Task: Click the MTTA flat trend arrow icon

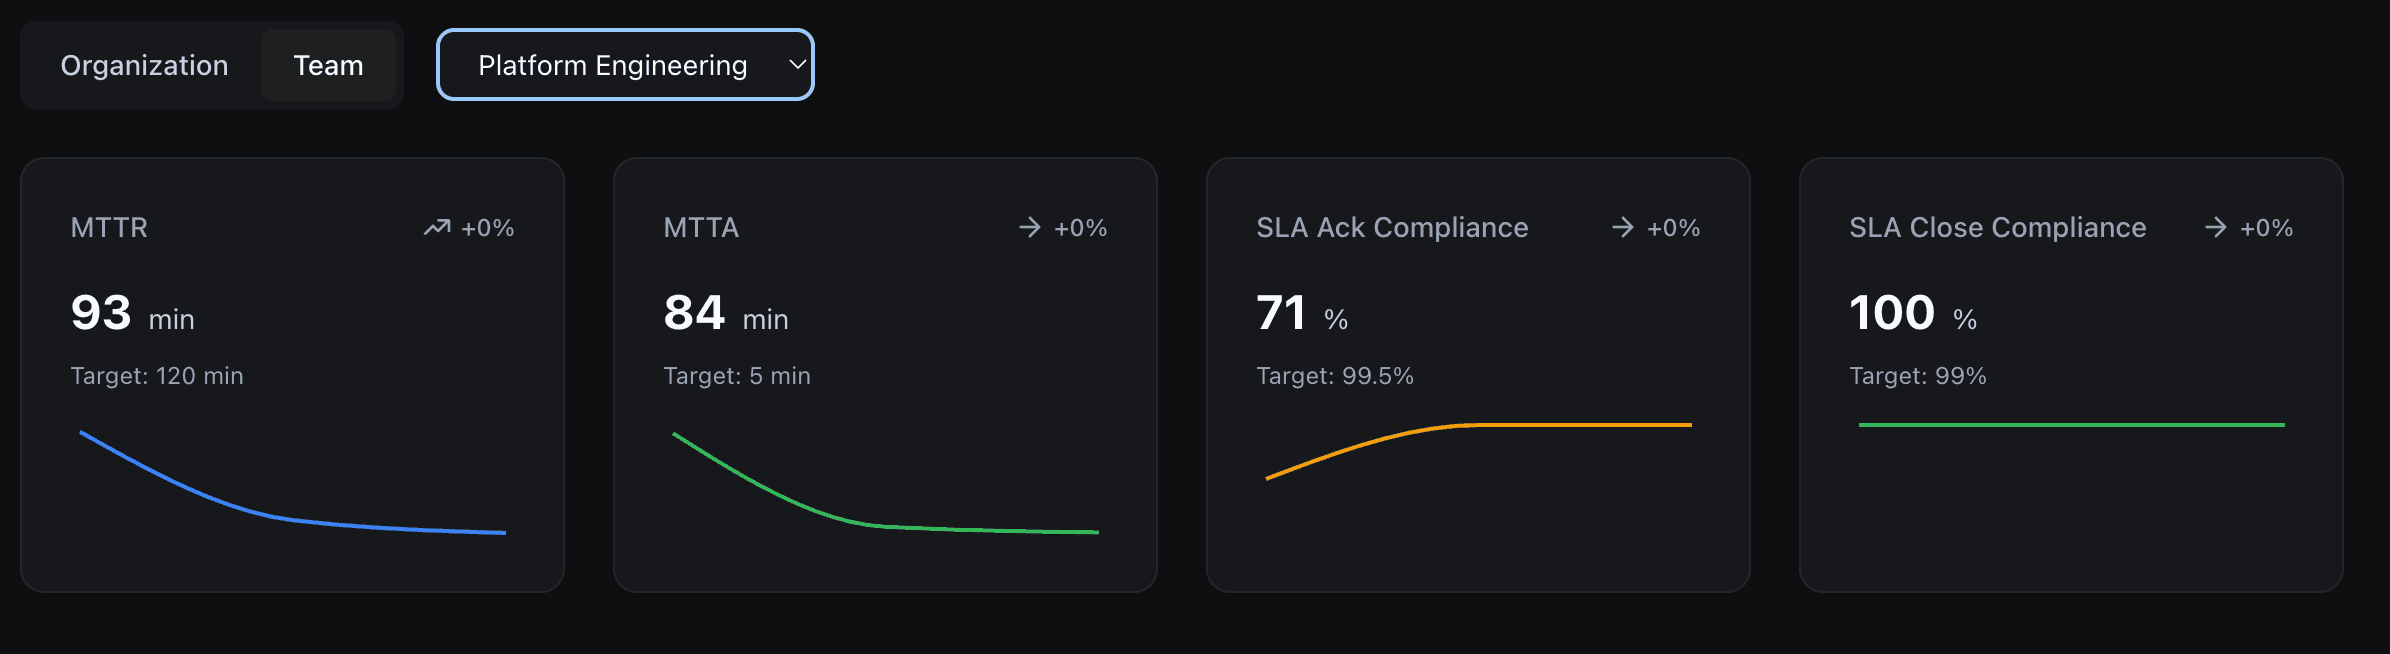Action: coord(1030,227)
